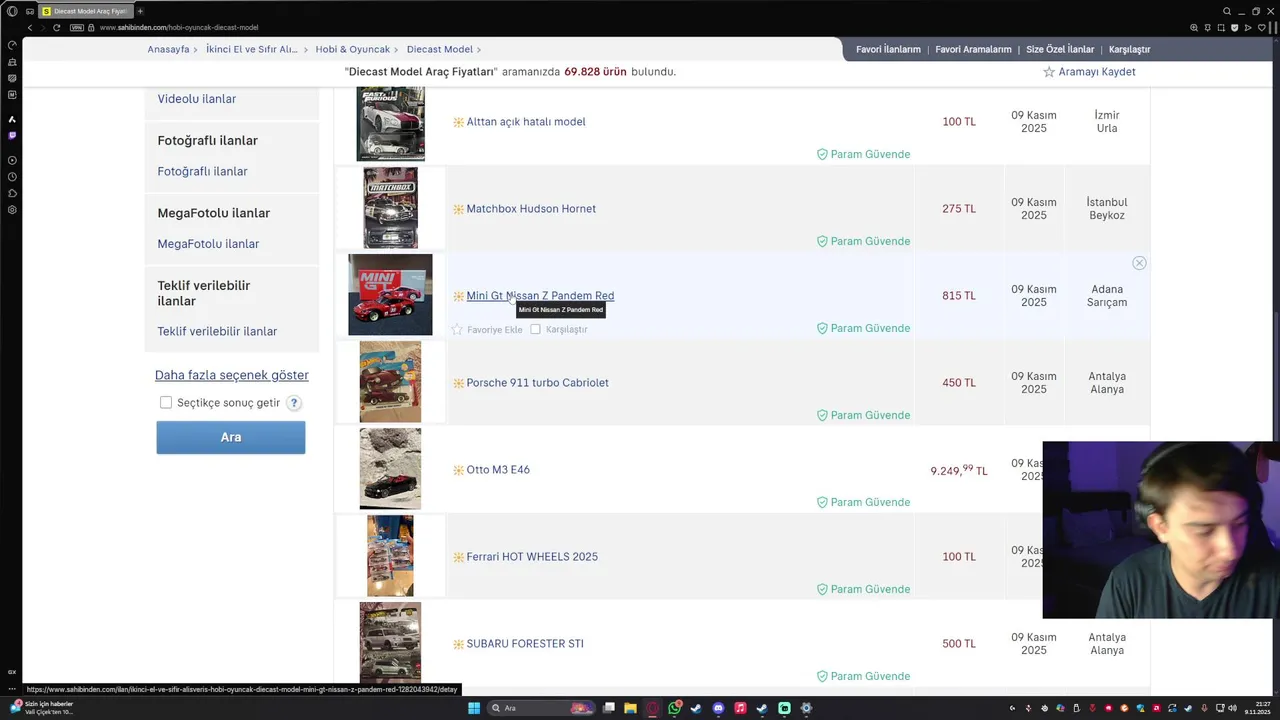Click the 815 TL price of Mini Gt
The image size is (1280, 720).
tap(959, 296)
